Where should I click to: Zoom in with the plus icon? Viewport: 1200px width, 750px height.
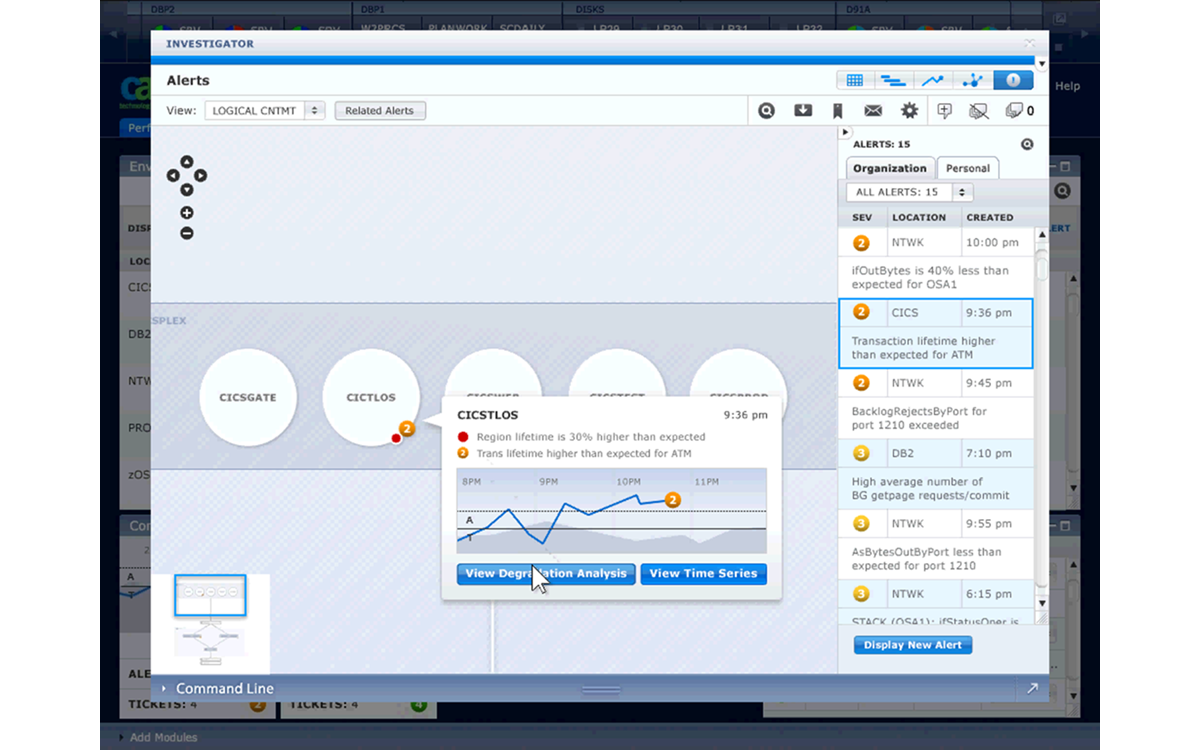pos(187,213)
